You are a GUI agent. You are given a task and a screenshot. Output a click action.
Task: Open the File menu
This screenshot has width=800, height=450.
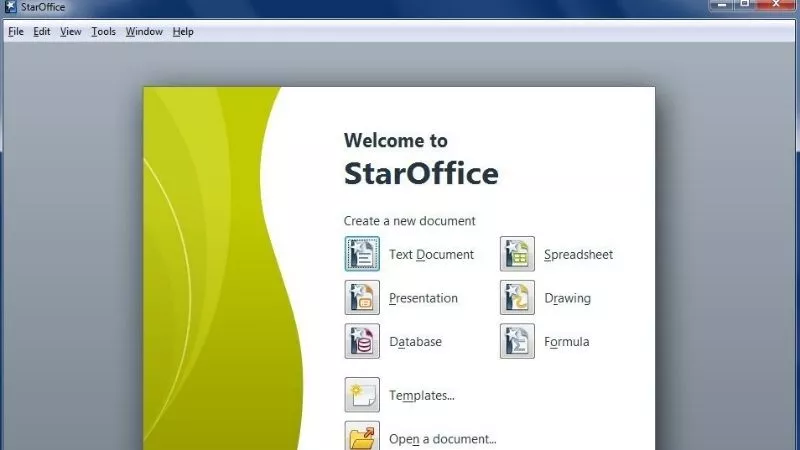pyautogui.click(x=15, y=32)
